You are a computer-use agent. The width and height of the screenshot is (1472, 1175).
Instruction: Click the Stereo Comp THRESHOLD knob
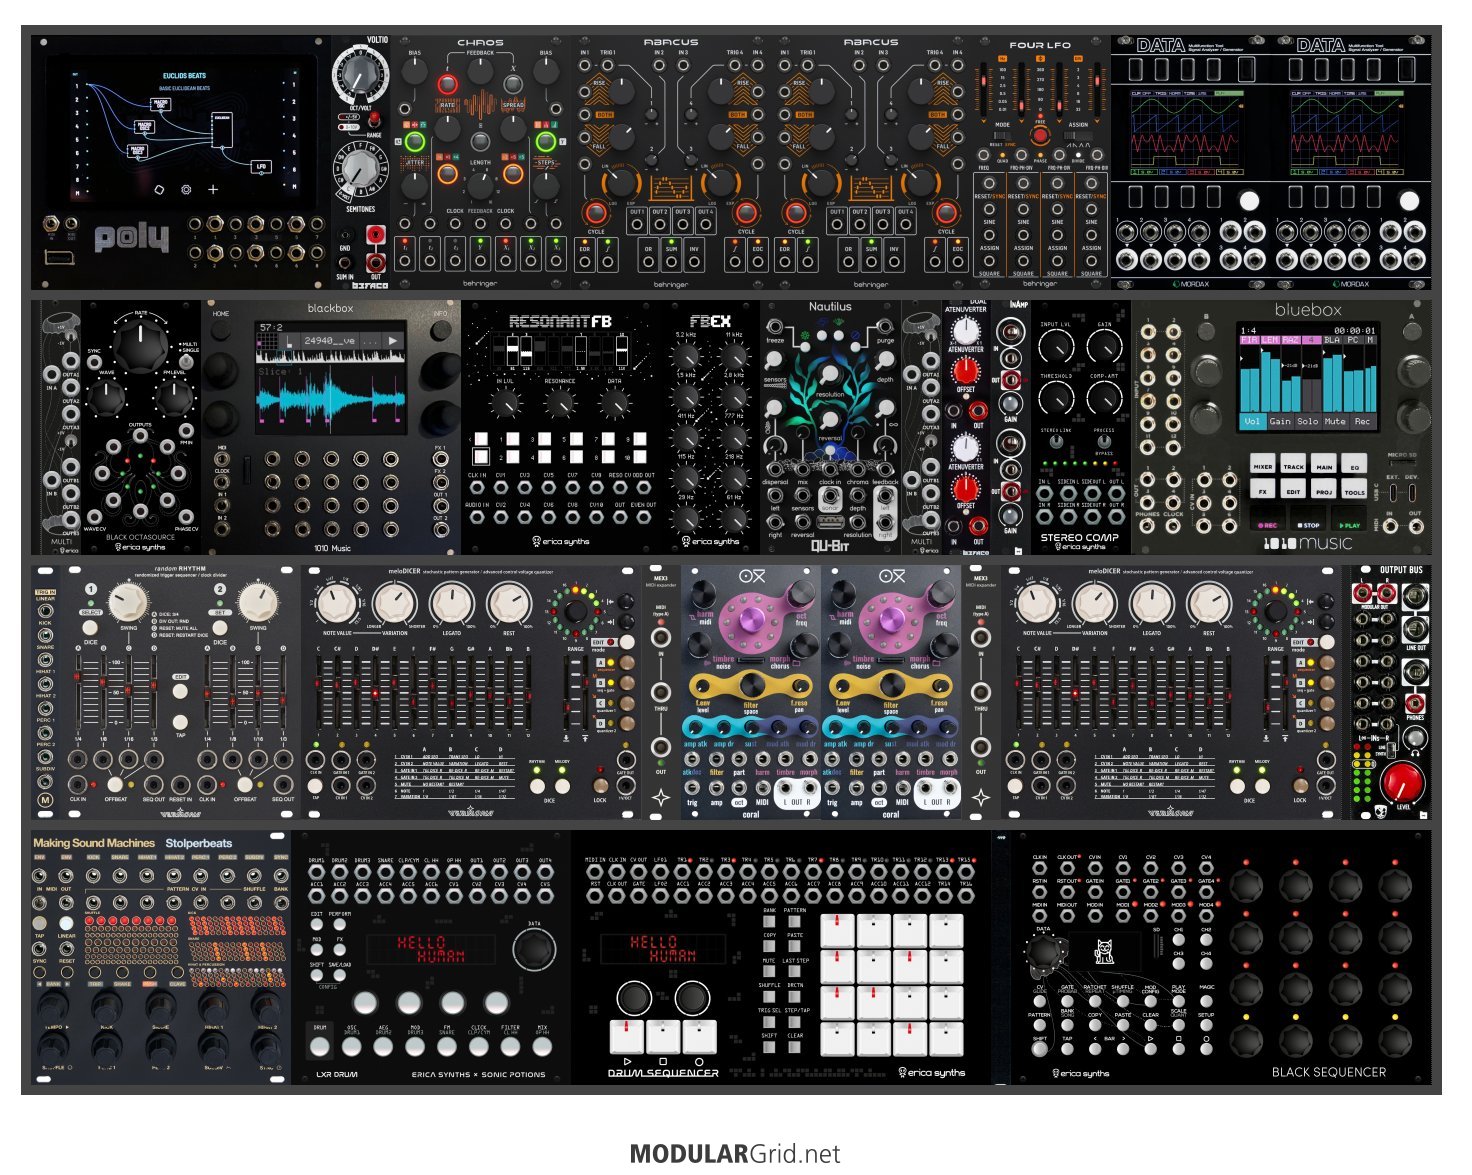(x=1056, y=399)
